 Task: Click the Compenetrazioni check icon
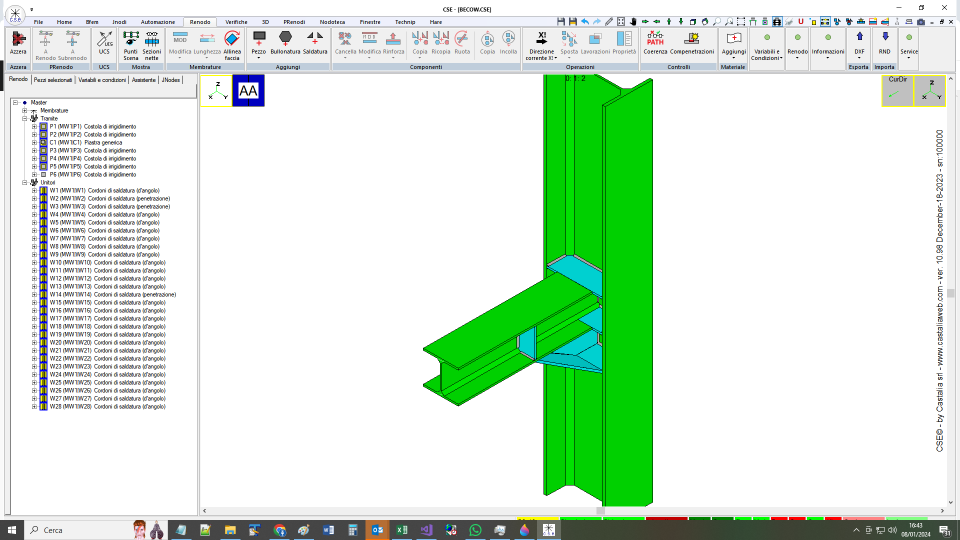[692, 44]
